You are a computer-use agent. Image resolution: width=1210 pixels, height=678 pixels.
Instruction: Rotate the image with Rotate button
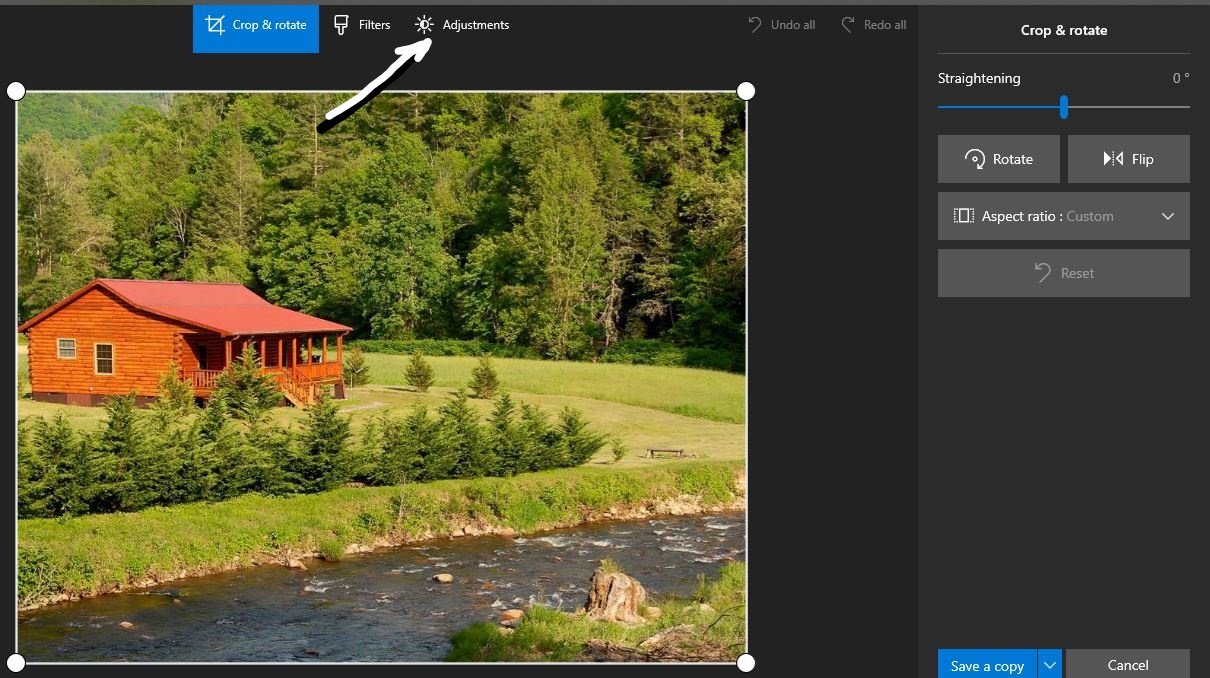coord(998,159)
